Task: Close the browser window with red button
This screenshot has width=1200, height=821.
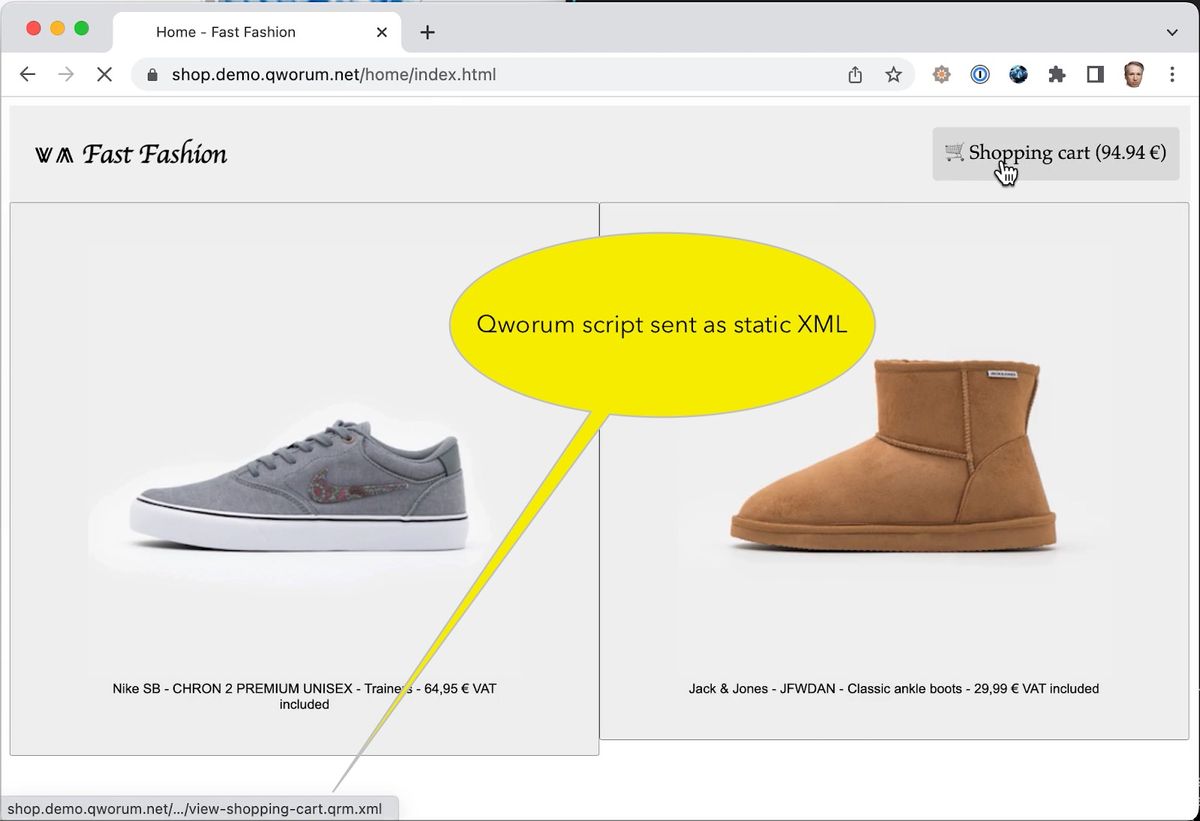Action: pos(33,28)
